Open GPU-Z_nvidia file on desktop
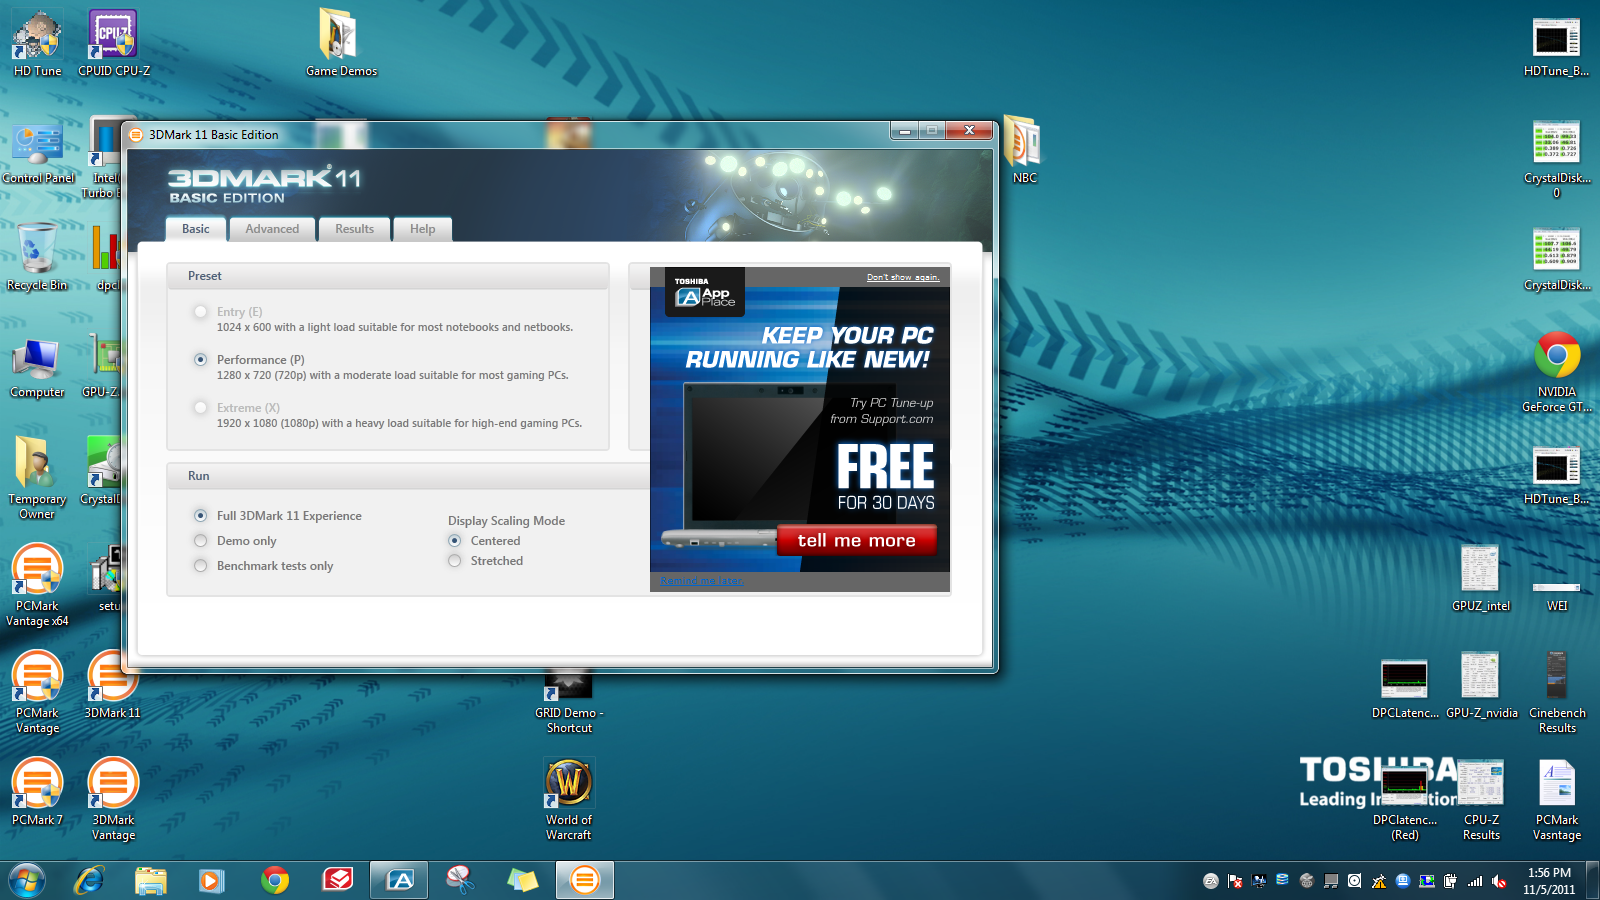The width and height of the screenshot is (1600, 900). pos(1481,685)
